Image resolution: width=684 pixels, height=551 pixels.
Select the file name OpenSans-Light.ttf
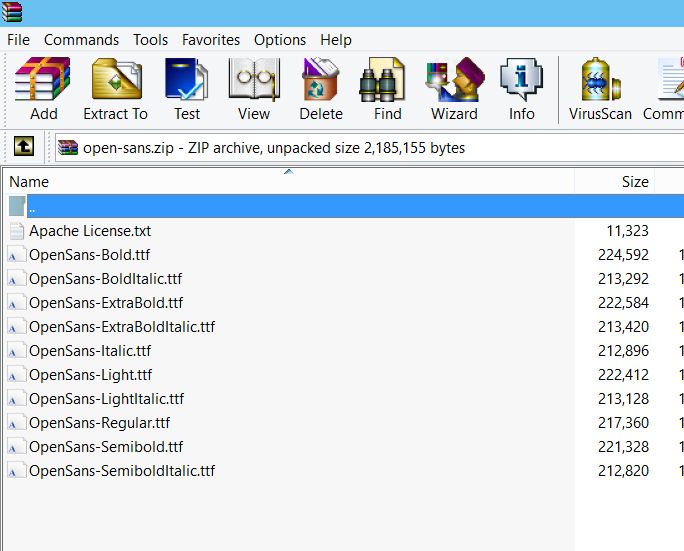91,375
